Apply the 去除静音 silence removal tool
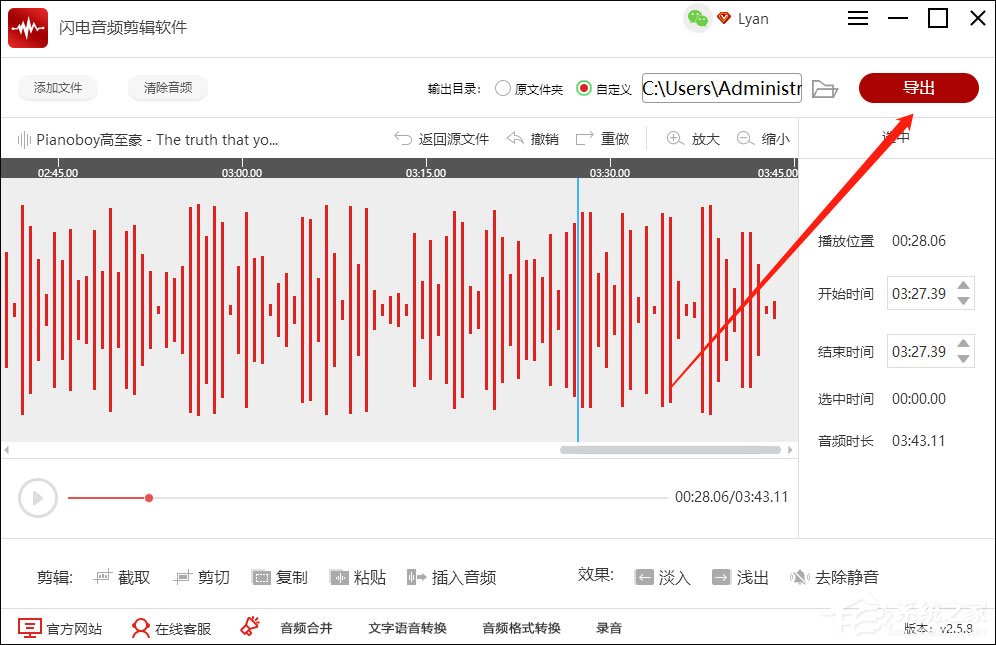Screen dimensions: 996x645 click(838, 577)
